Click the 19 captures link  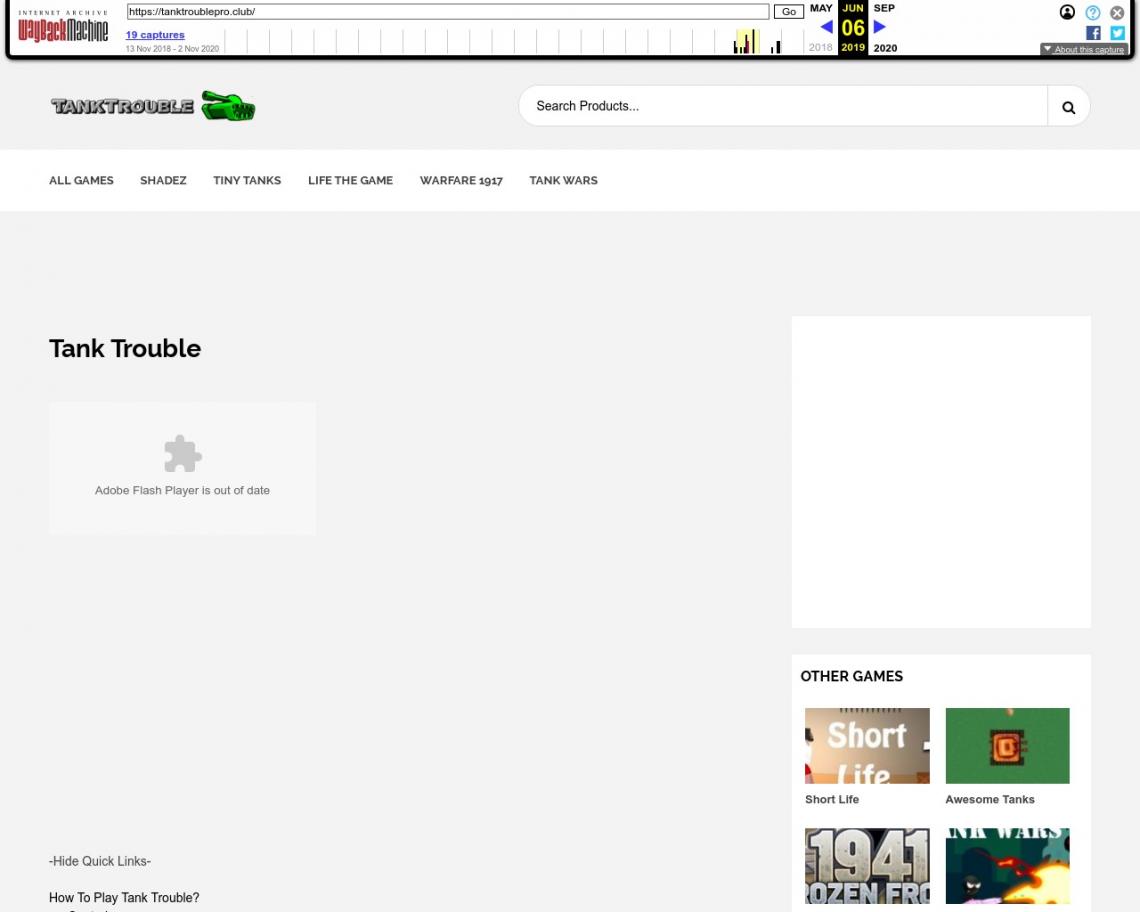155,35
